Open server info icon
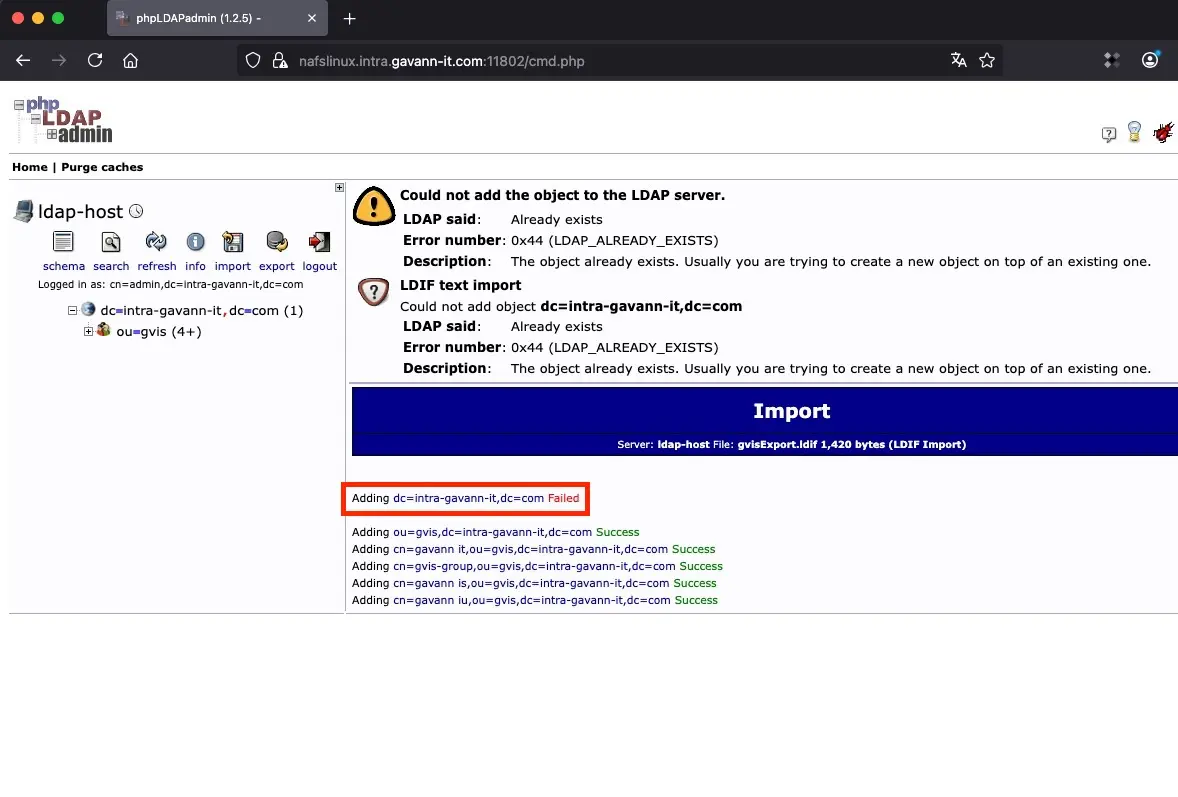Image resolution: width=1178 pixels, height=797 pixels. (195, 242)
